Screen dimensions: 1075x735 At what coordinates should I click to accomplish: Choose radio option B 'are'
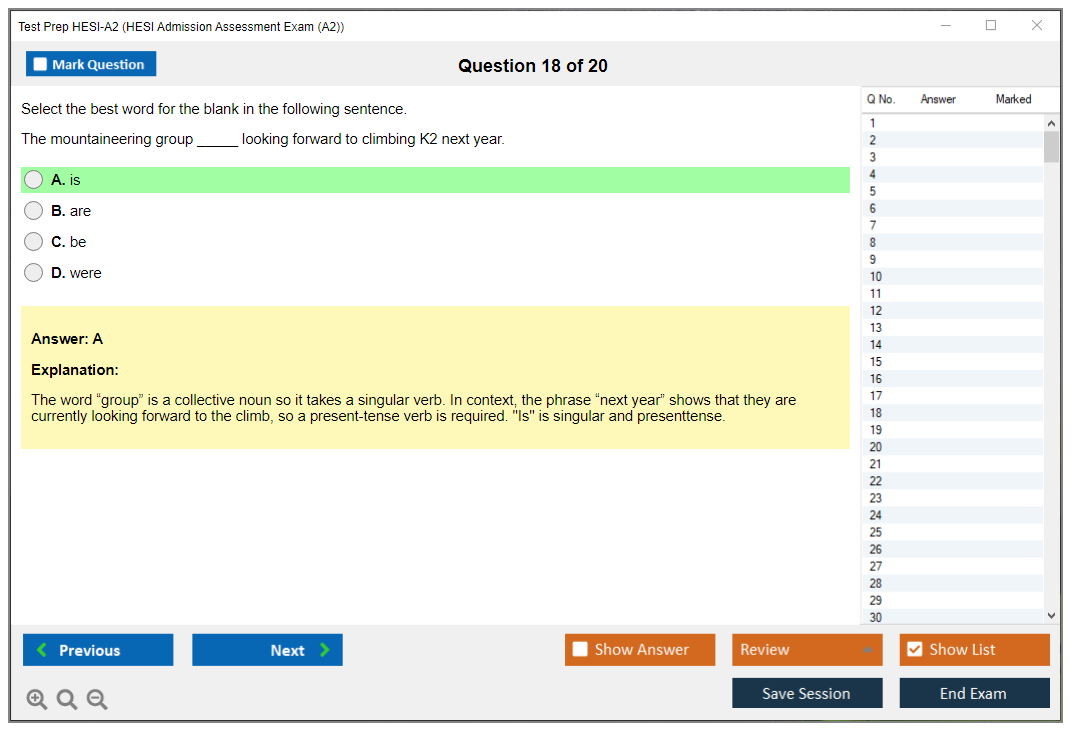coord(34,211)
